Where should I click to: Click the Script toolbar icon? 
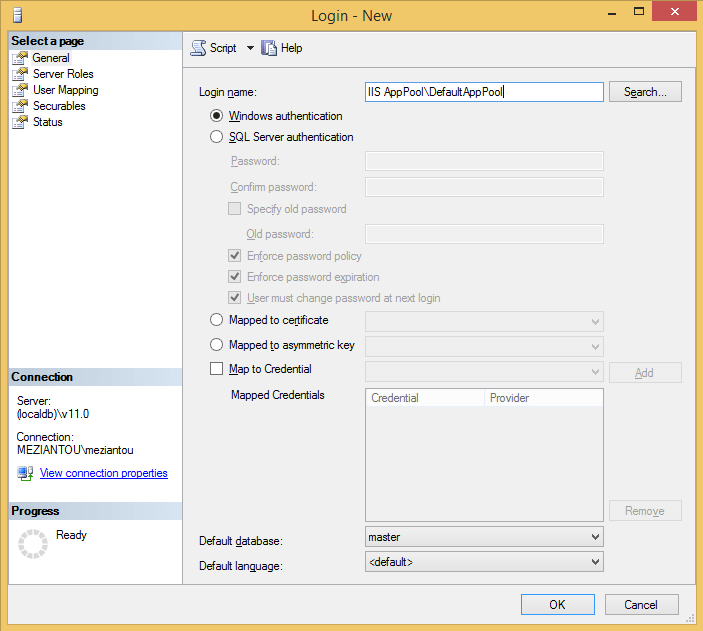198,48
